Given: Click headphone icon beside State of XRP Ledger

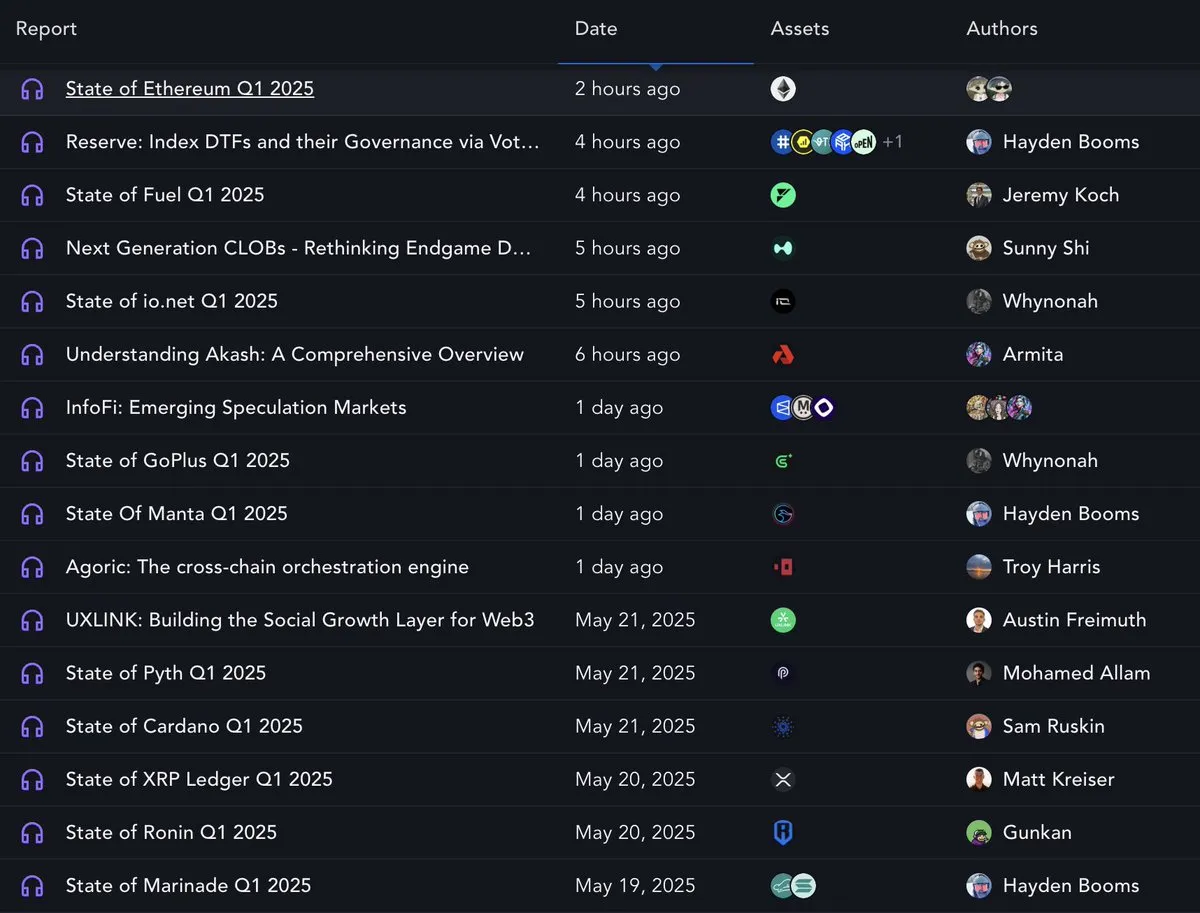Looking at the screenshot, I should tap(32, 779).
